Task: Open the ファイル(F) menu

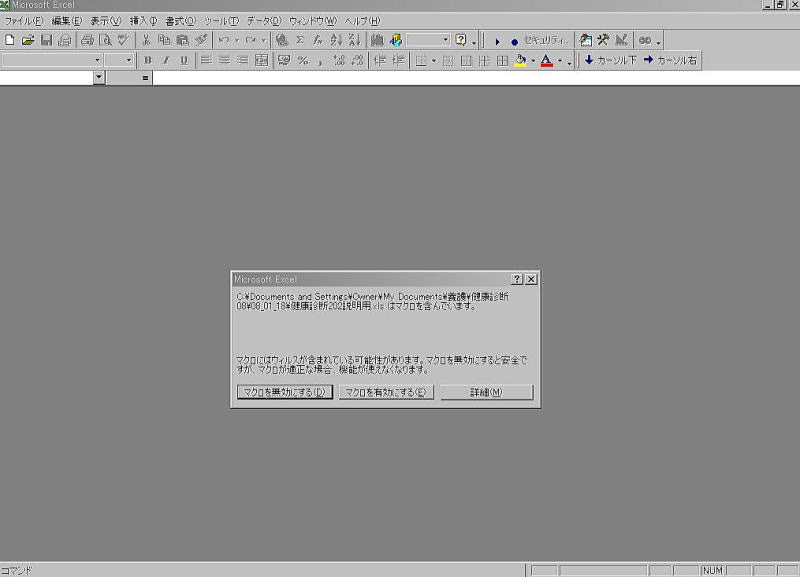Action: pos(23,21)
